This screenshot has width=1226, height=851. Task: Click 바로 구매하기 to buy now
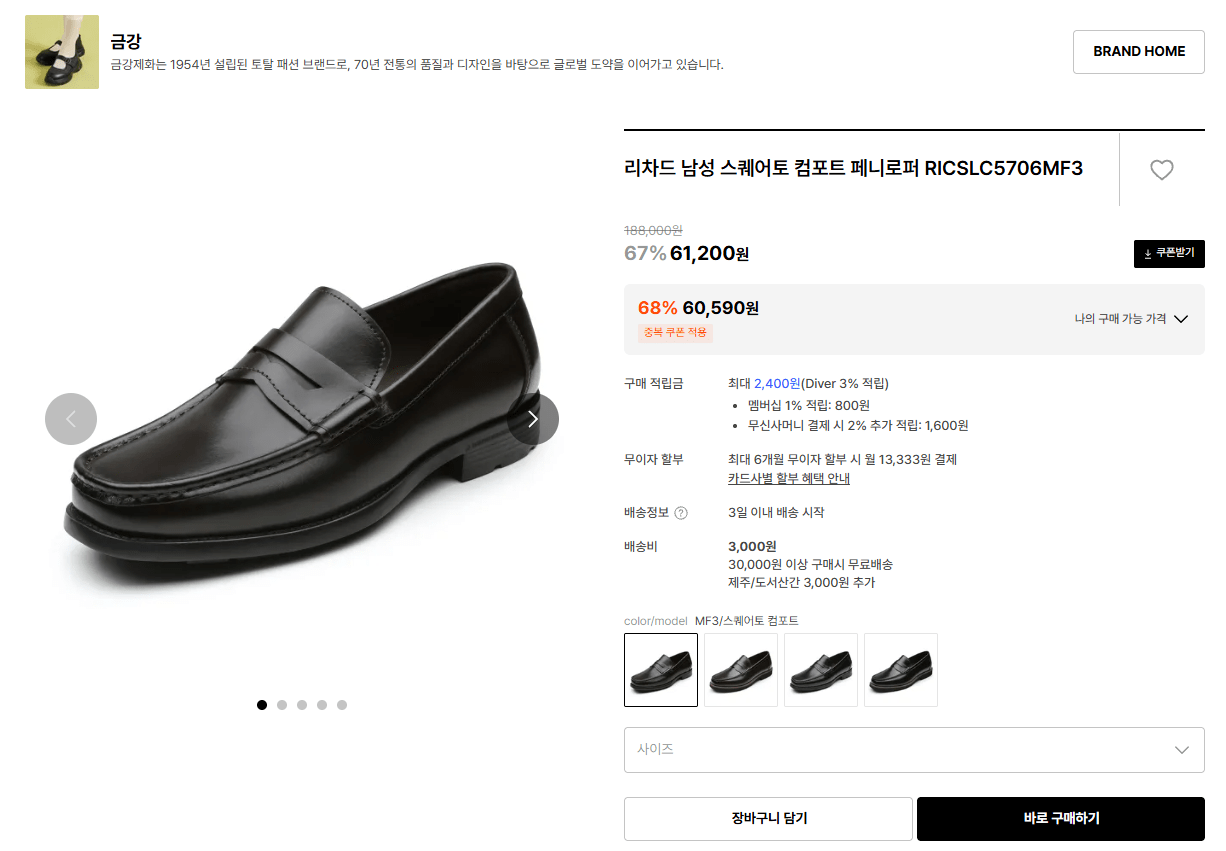coord(1060,818)
